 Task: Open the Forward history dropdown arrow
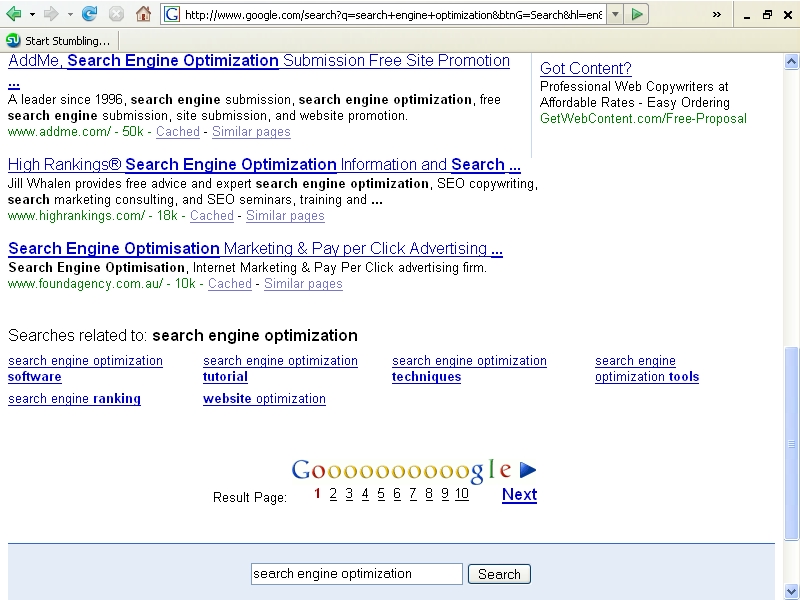coord(70,14)
